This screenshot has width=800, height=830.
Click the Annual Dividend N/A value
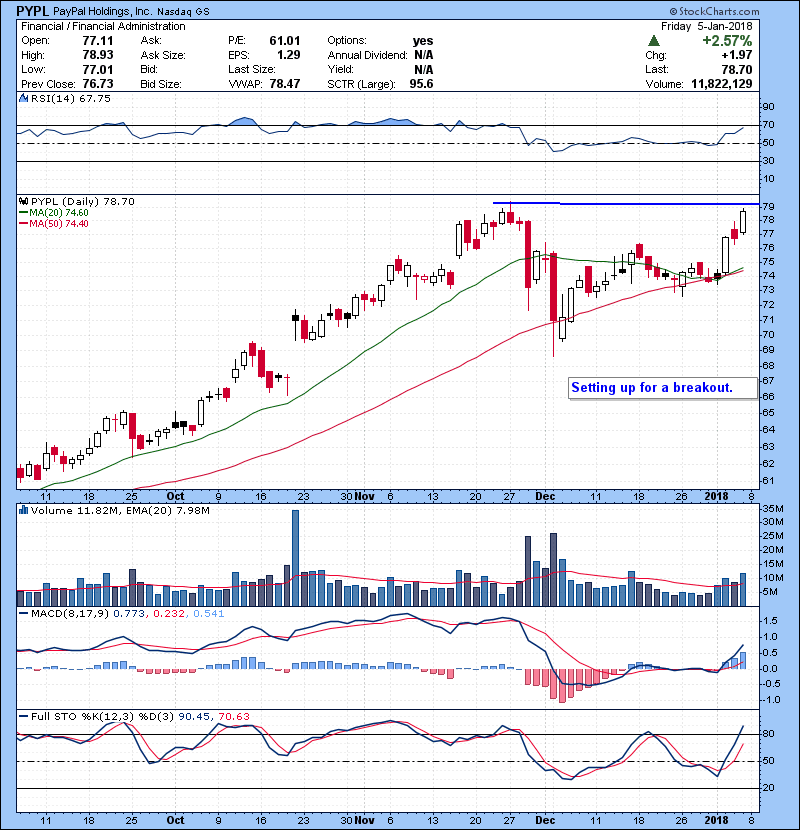point(424,55)
